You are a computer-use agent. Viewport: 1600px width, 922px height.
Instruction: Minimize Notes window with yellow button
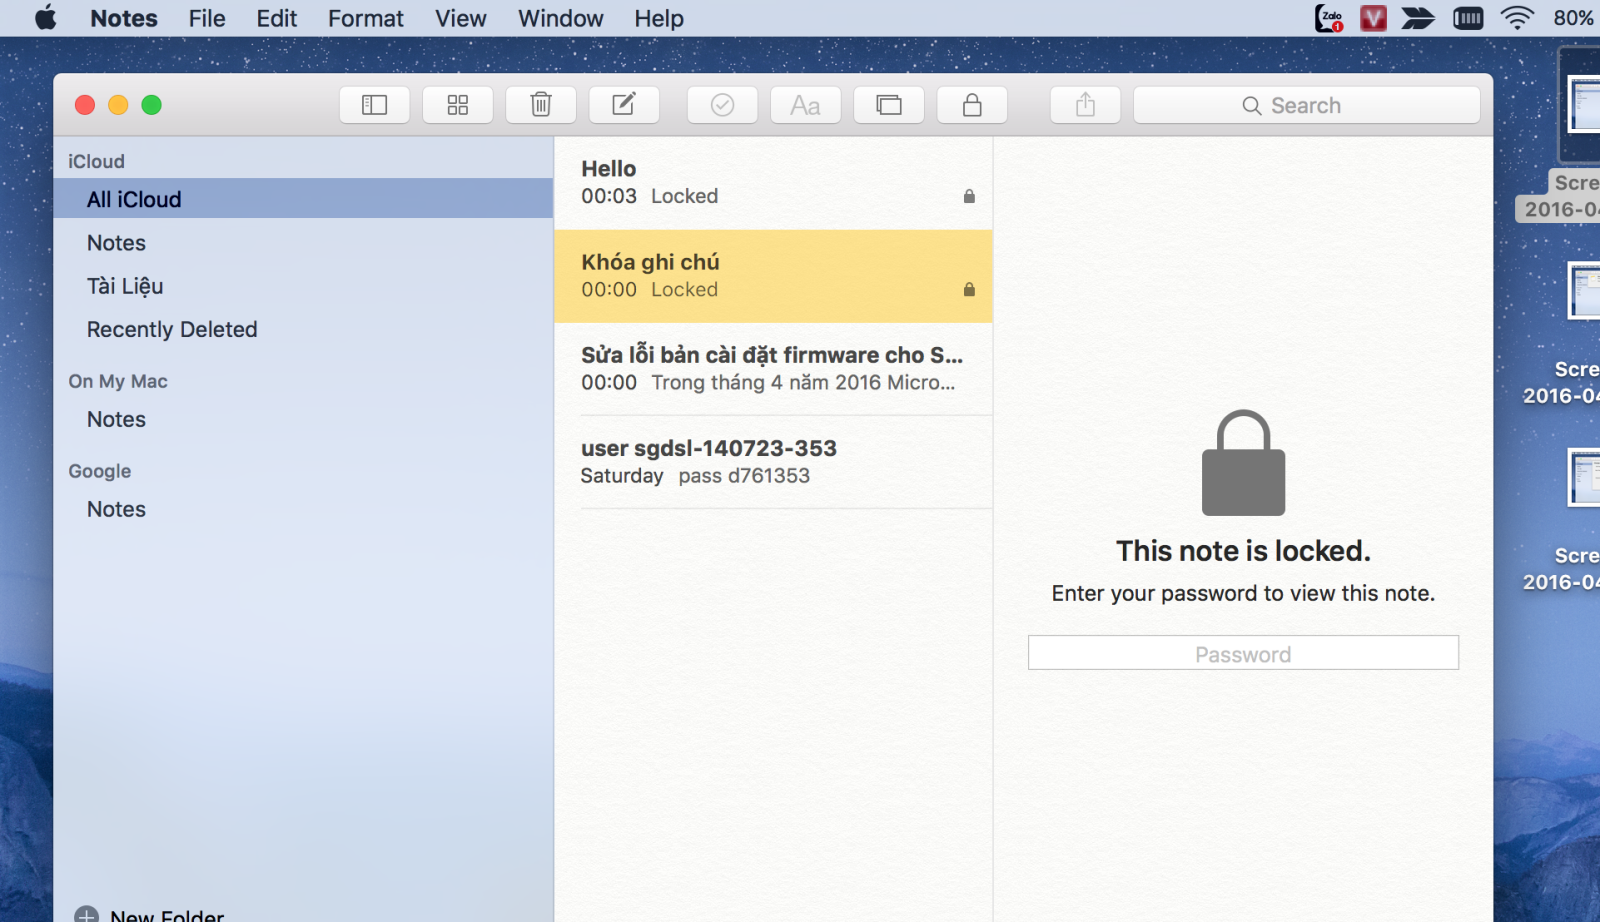click(x=118, y=105)
